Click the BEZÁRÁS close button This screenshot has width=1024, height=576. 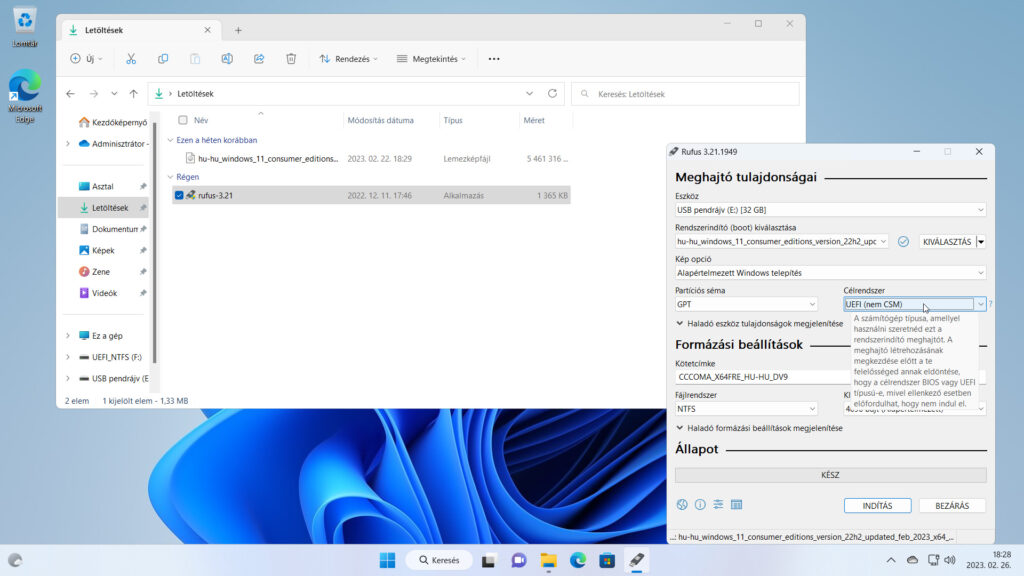click(x=952, y=505)
